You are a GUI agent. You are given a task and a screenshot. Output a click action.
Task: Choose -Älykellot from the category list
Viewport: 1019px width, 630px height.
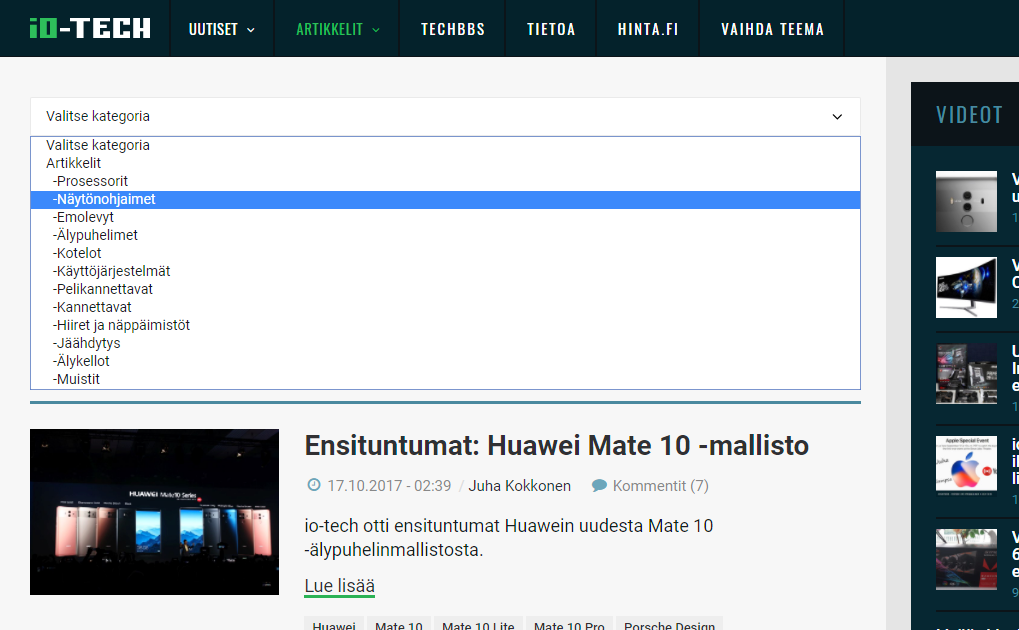click(x=445, y=361)
